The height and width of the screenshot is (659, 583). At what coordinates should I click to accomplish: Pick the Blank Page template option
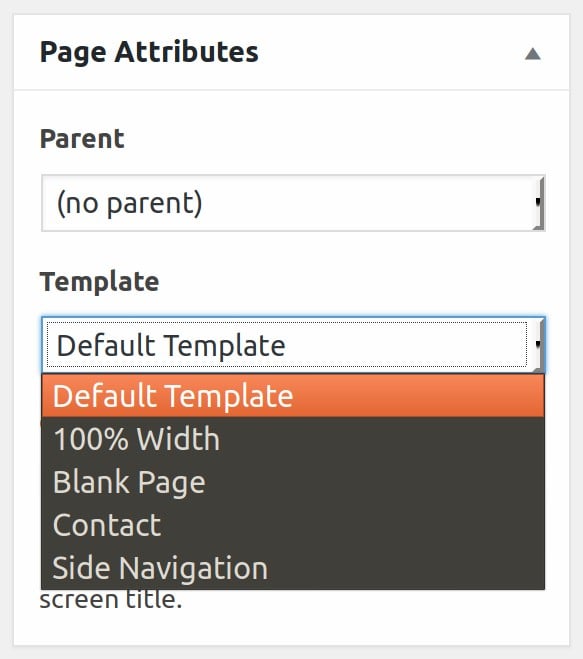pos(293,482)
